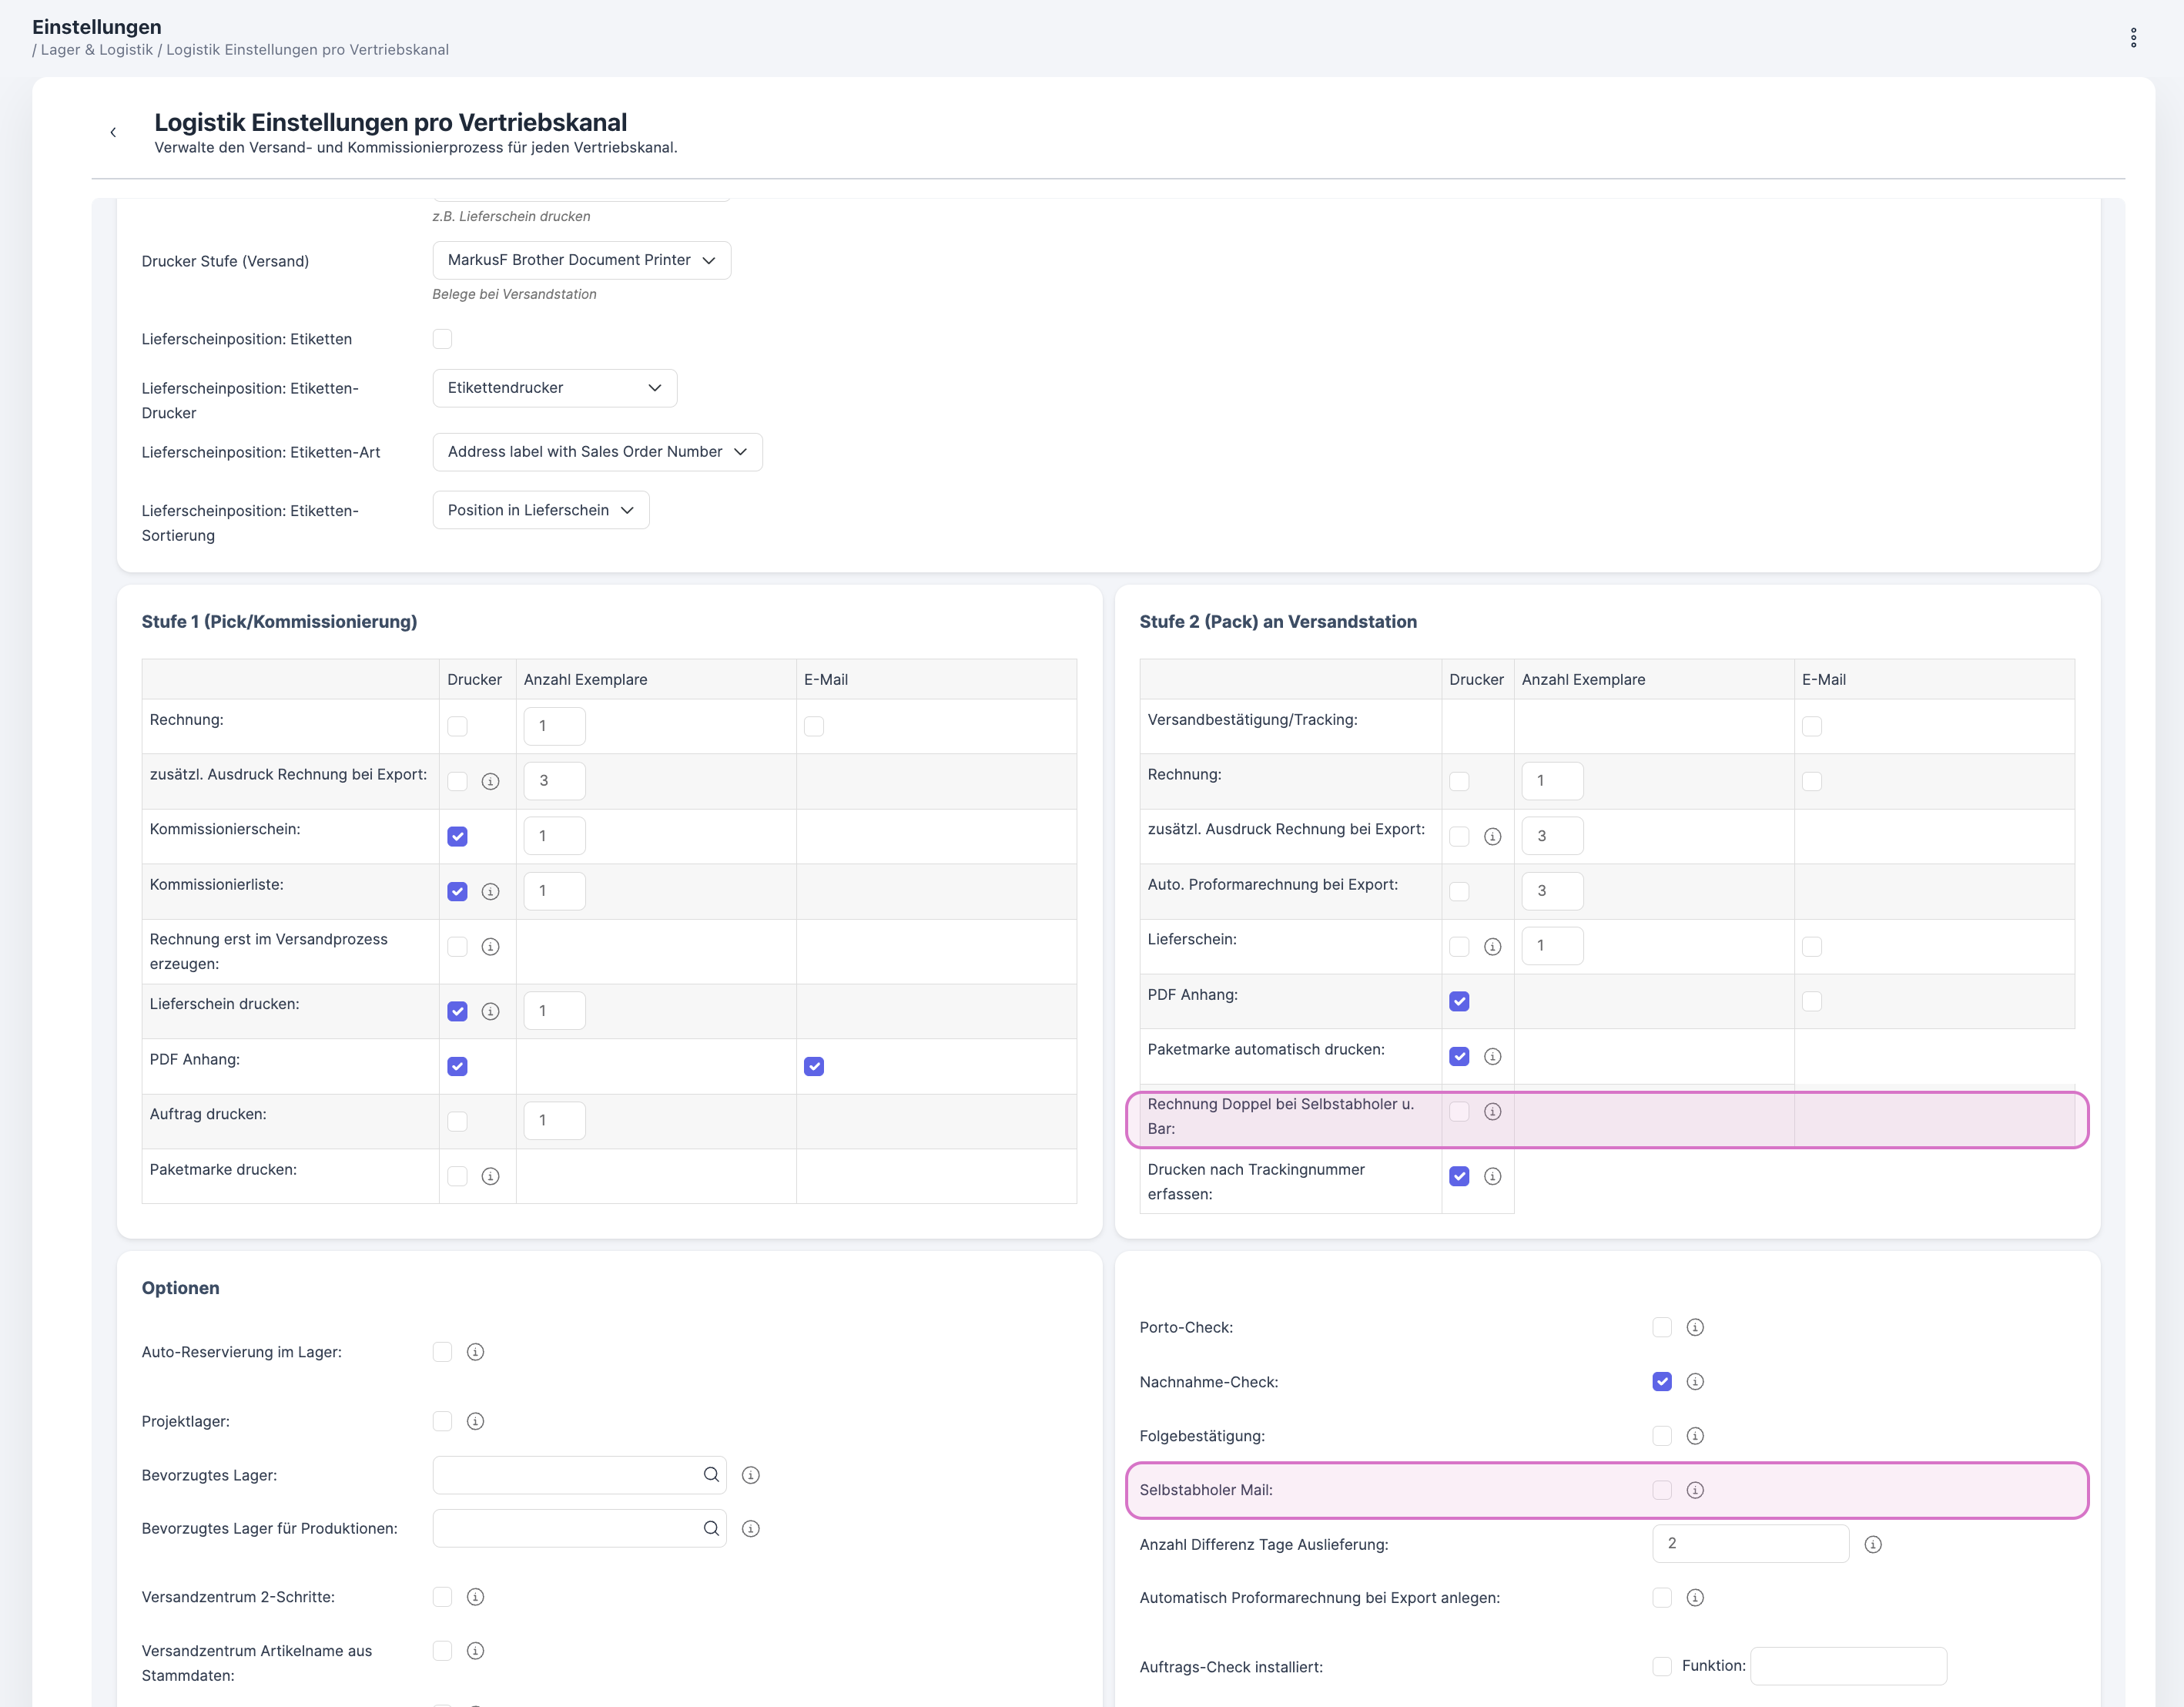The width and height of the screenshot is (2184, 1707).
Task: Uncheck Kommissionierschein Drucker checkbox
Action: [457, 836]
